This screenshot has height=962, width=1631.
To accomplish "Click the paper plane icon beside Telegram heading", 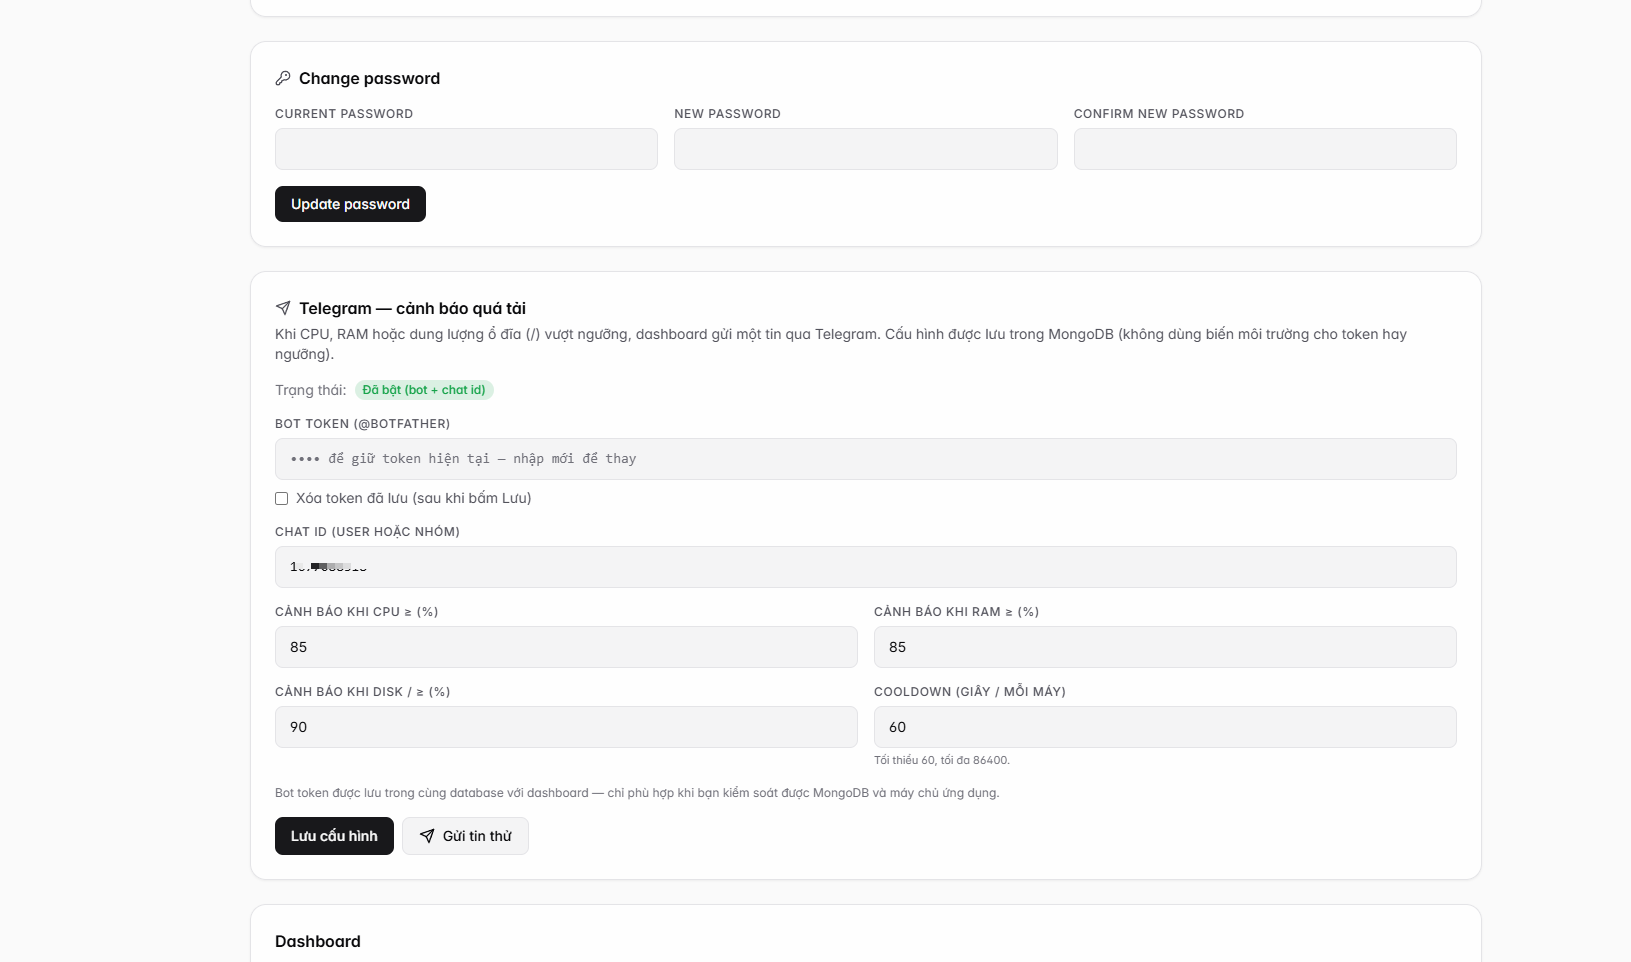I will pyautogui.click(x=283, y=308).
